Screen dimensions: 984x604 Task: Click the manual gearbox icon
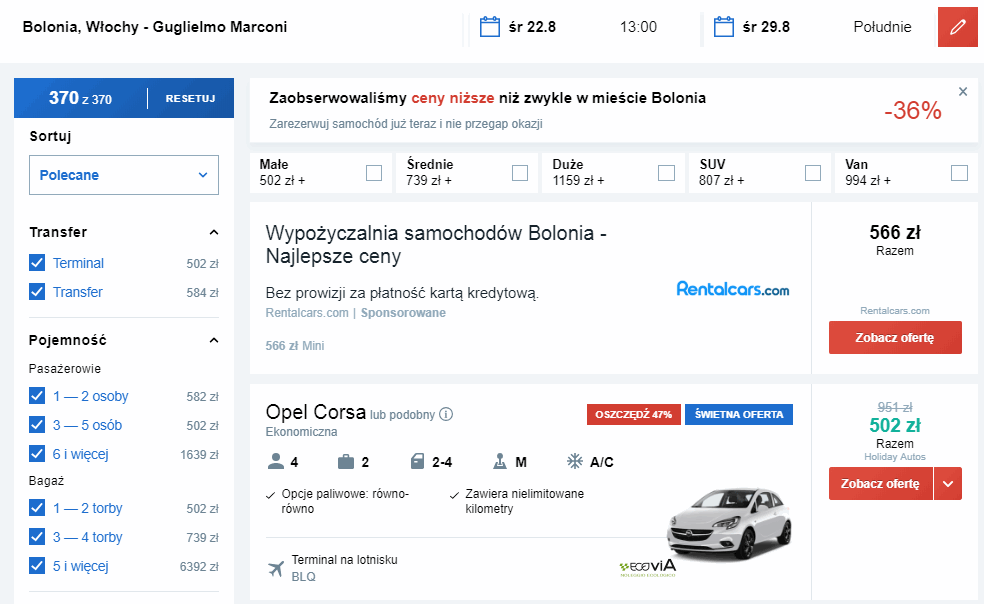pyautogui.click(x=500, y=461)
